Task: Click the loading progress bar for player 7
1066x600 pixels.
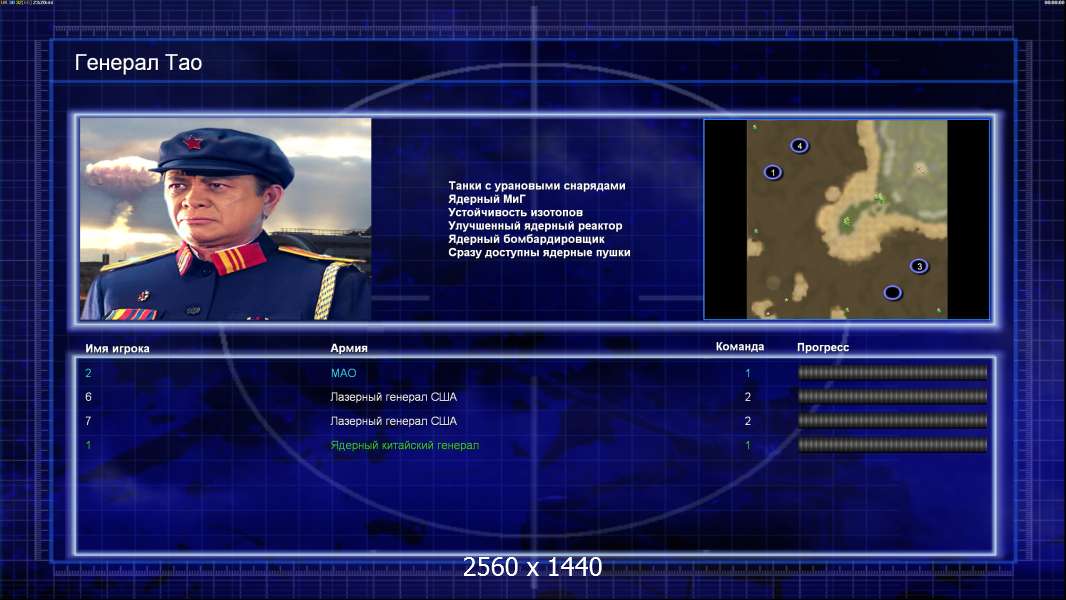Action: (x=893, y=421)
